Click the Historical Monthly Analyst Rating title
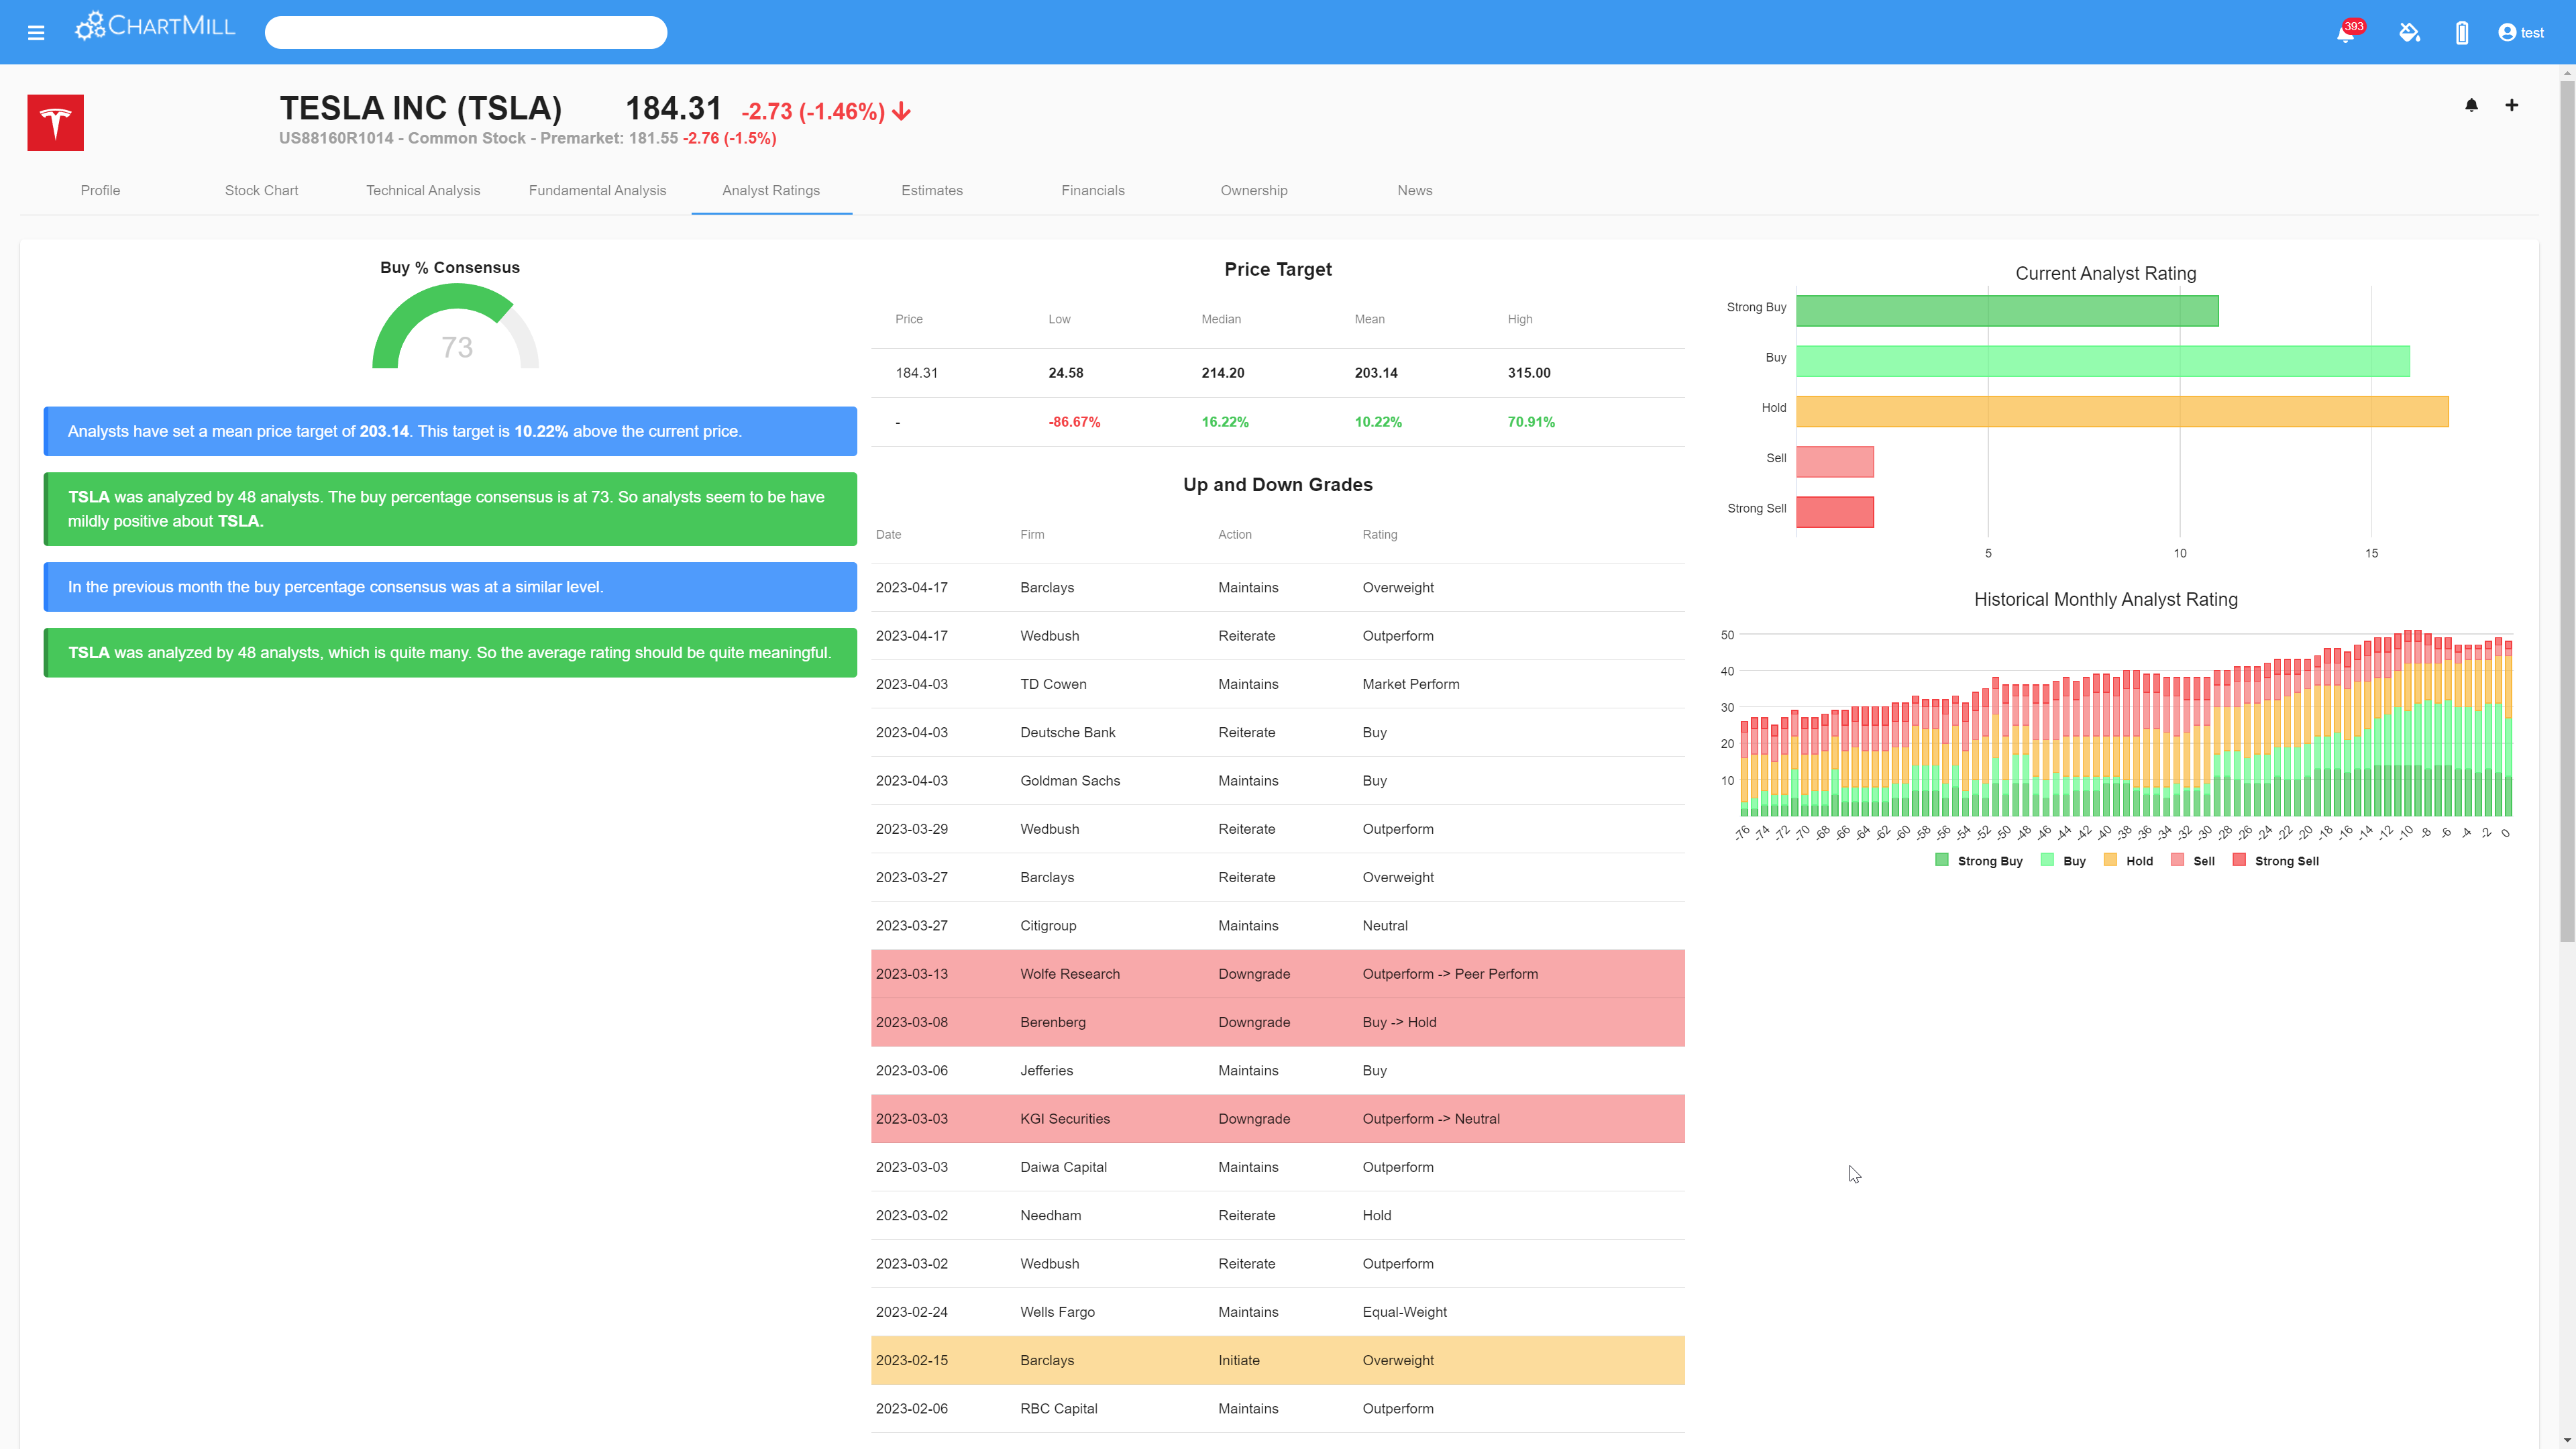 2106,599
